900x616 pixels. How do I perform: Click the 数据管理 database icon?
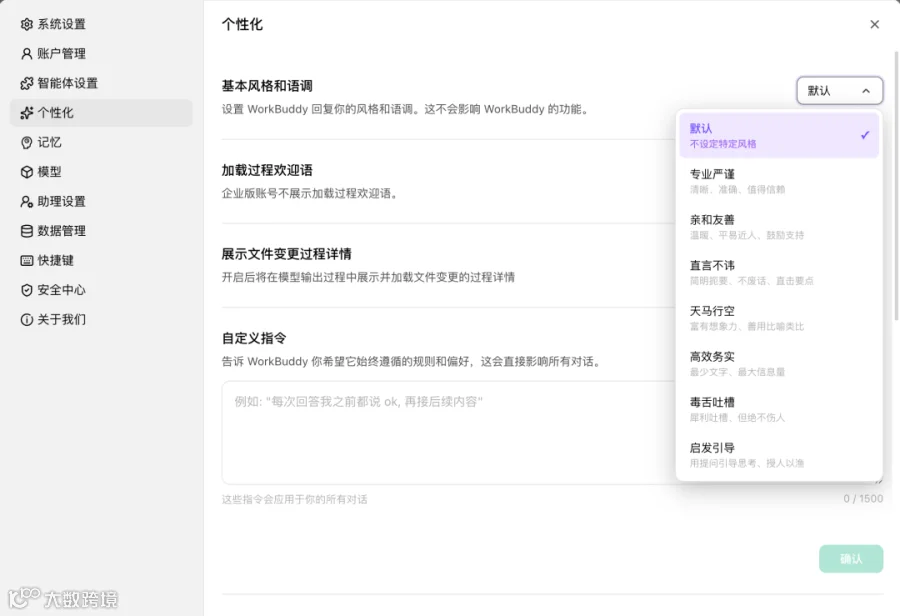click(26, 231)
